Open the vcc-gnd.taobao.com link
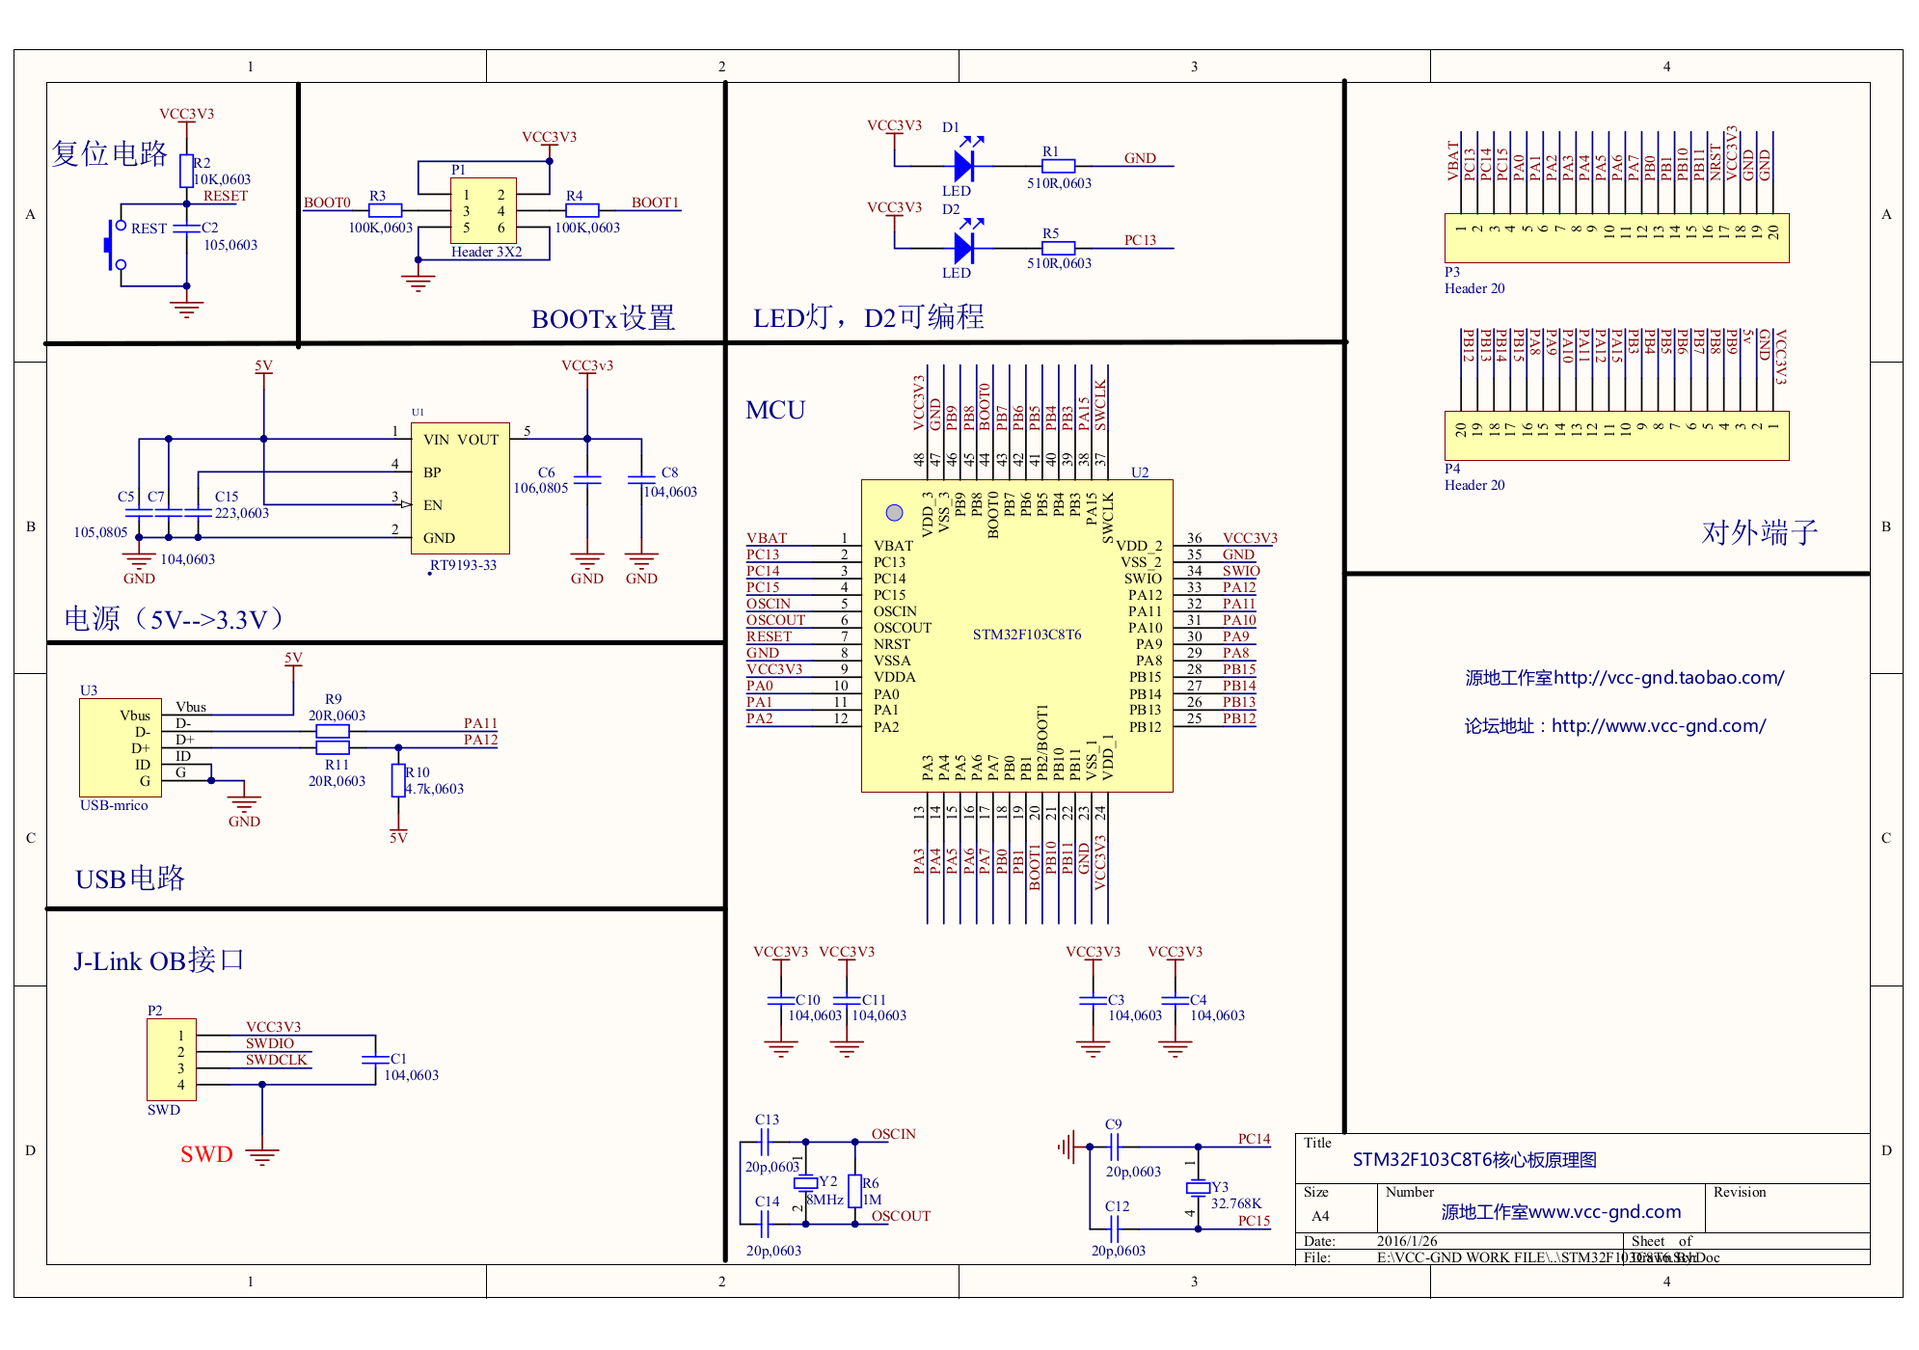This screenshot has height=1350, width=1919. [1669, 678]
